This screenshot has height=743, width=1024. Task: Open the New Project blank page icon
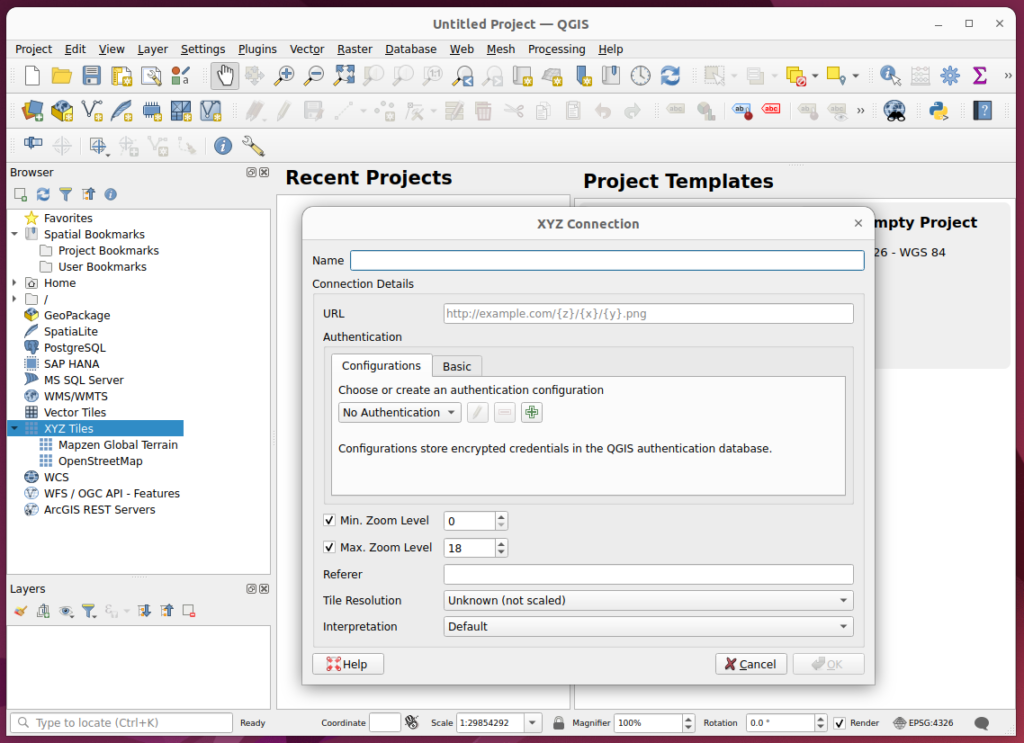click(x=33, y=76)
